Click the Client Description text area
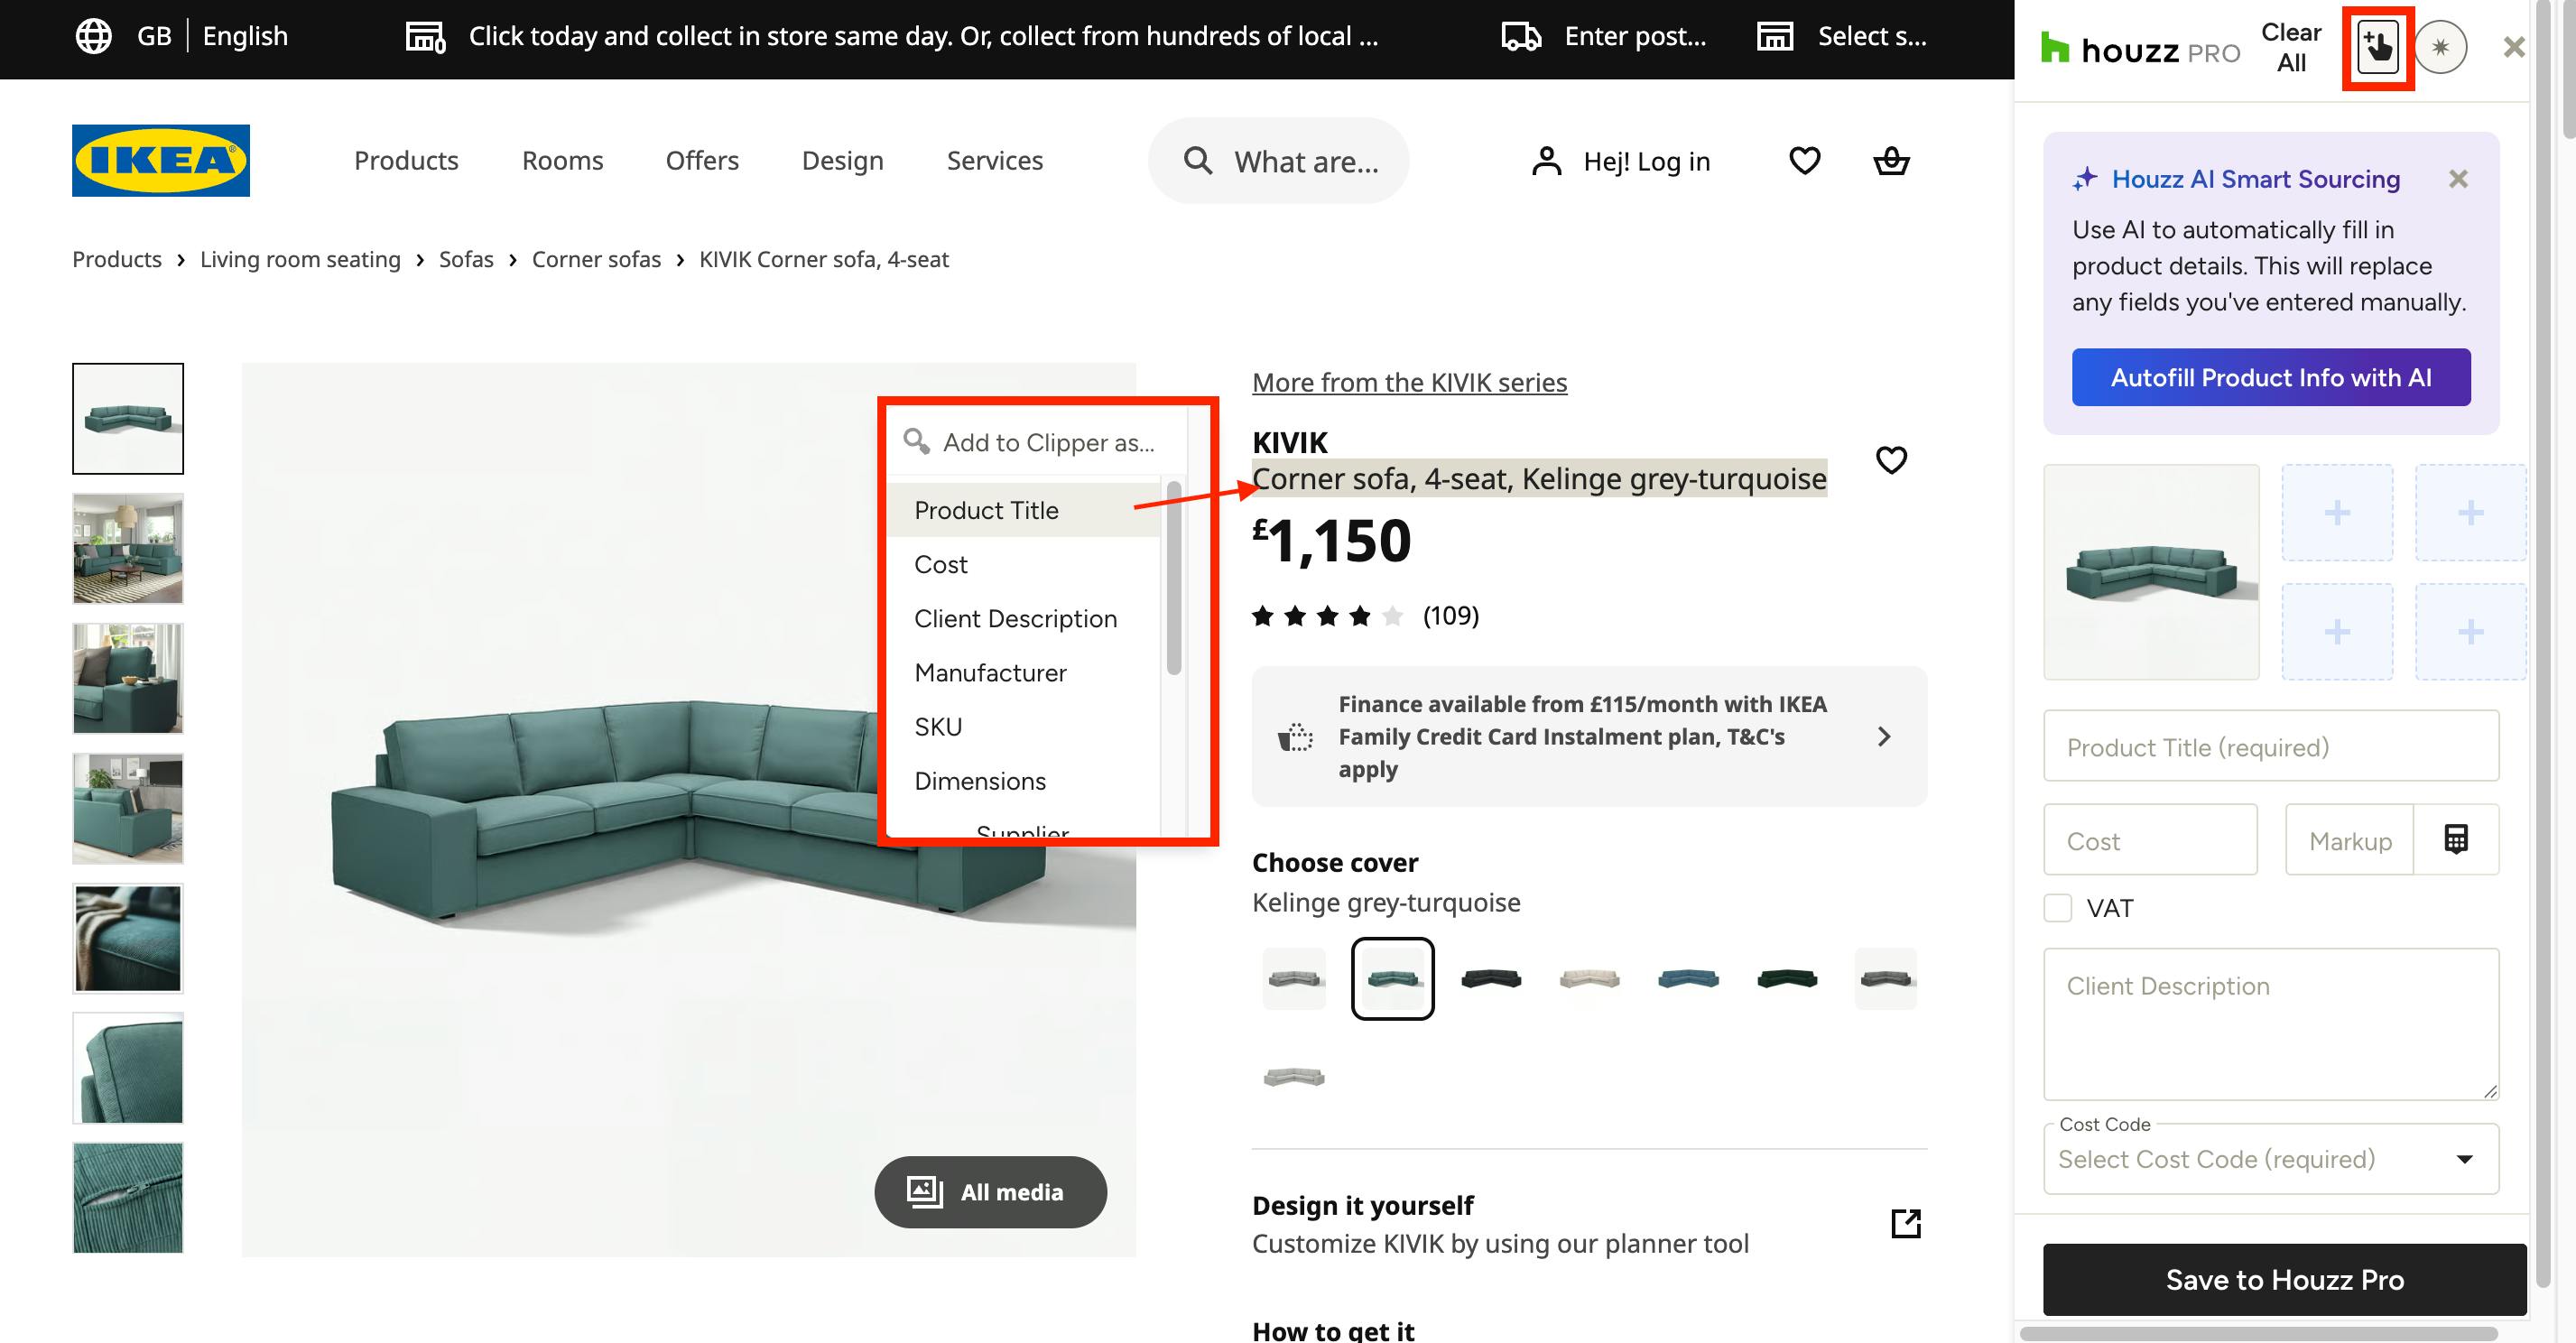The height and width of the screenshot is (1343, 2576). [2271, 1024]
